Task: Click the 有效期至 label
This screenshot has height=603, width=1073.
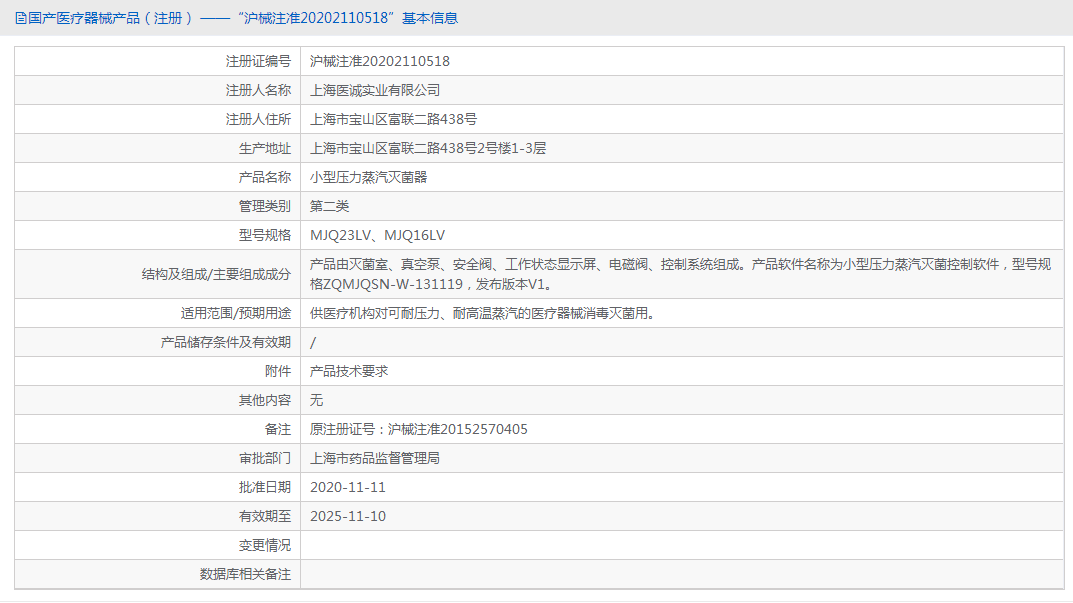Action: tap(265, 516)
